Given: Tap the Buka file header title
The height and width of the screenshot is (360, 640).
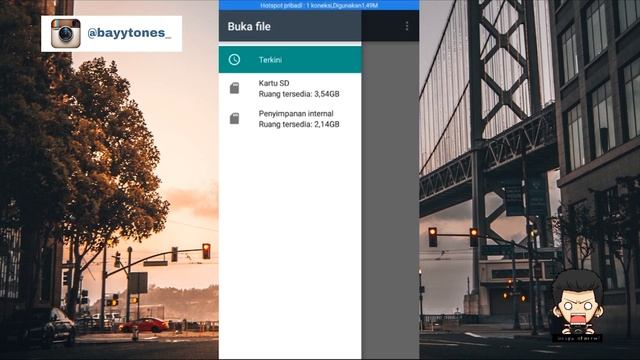Looking at the screenshot, I should tap(249, 27).
